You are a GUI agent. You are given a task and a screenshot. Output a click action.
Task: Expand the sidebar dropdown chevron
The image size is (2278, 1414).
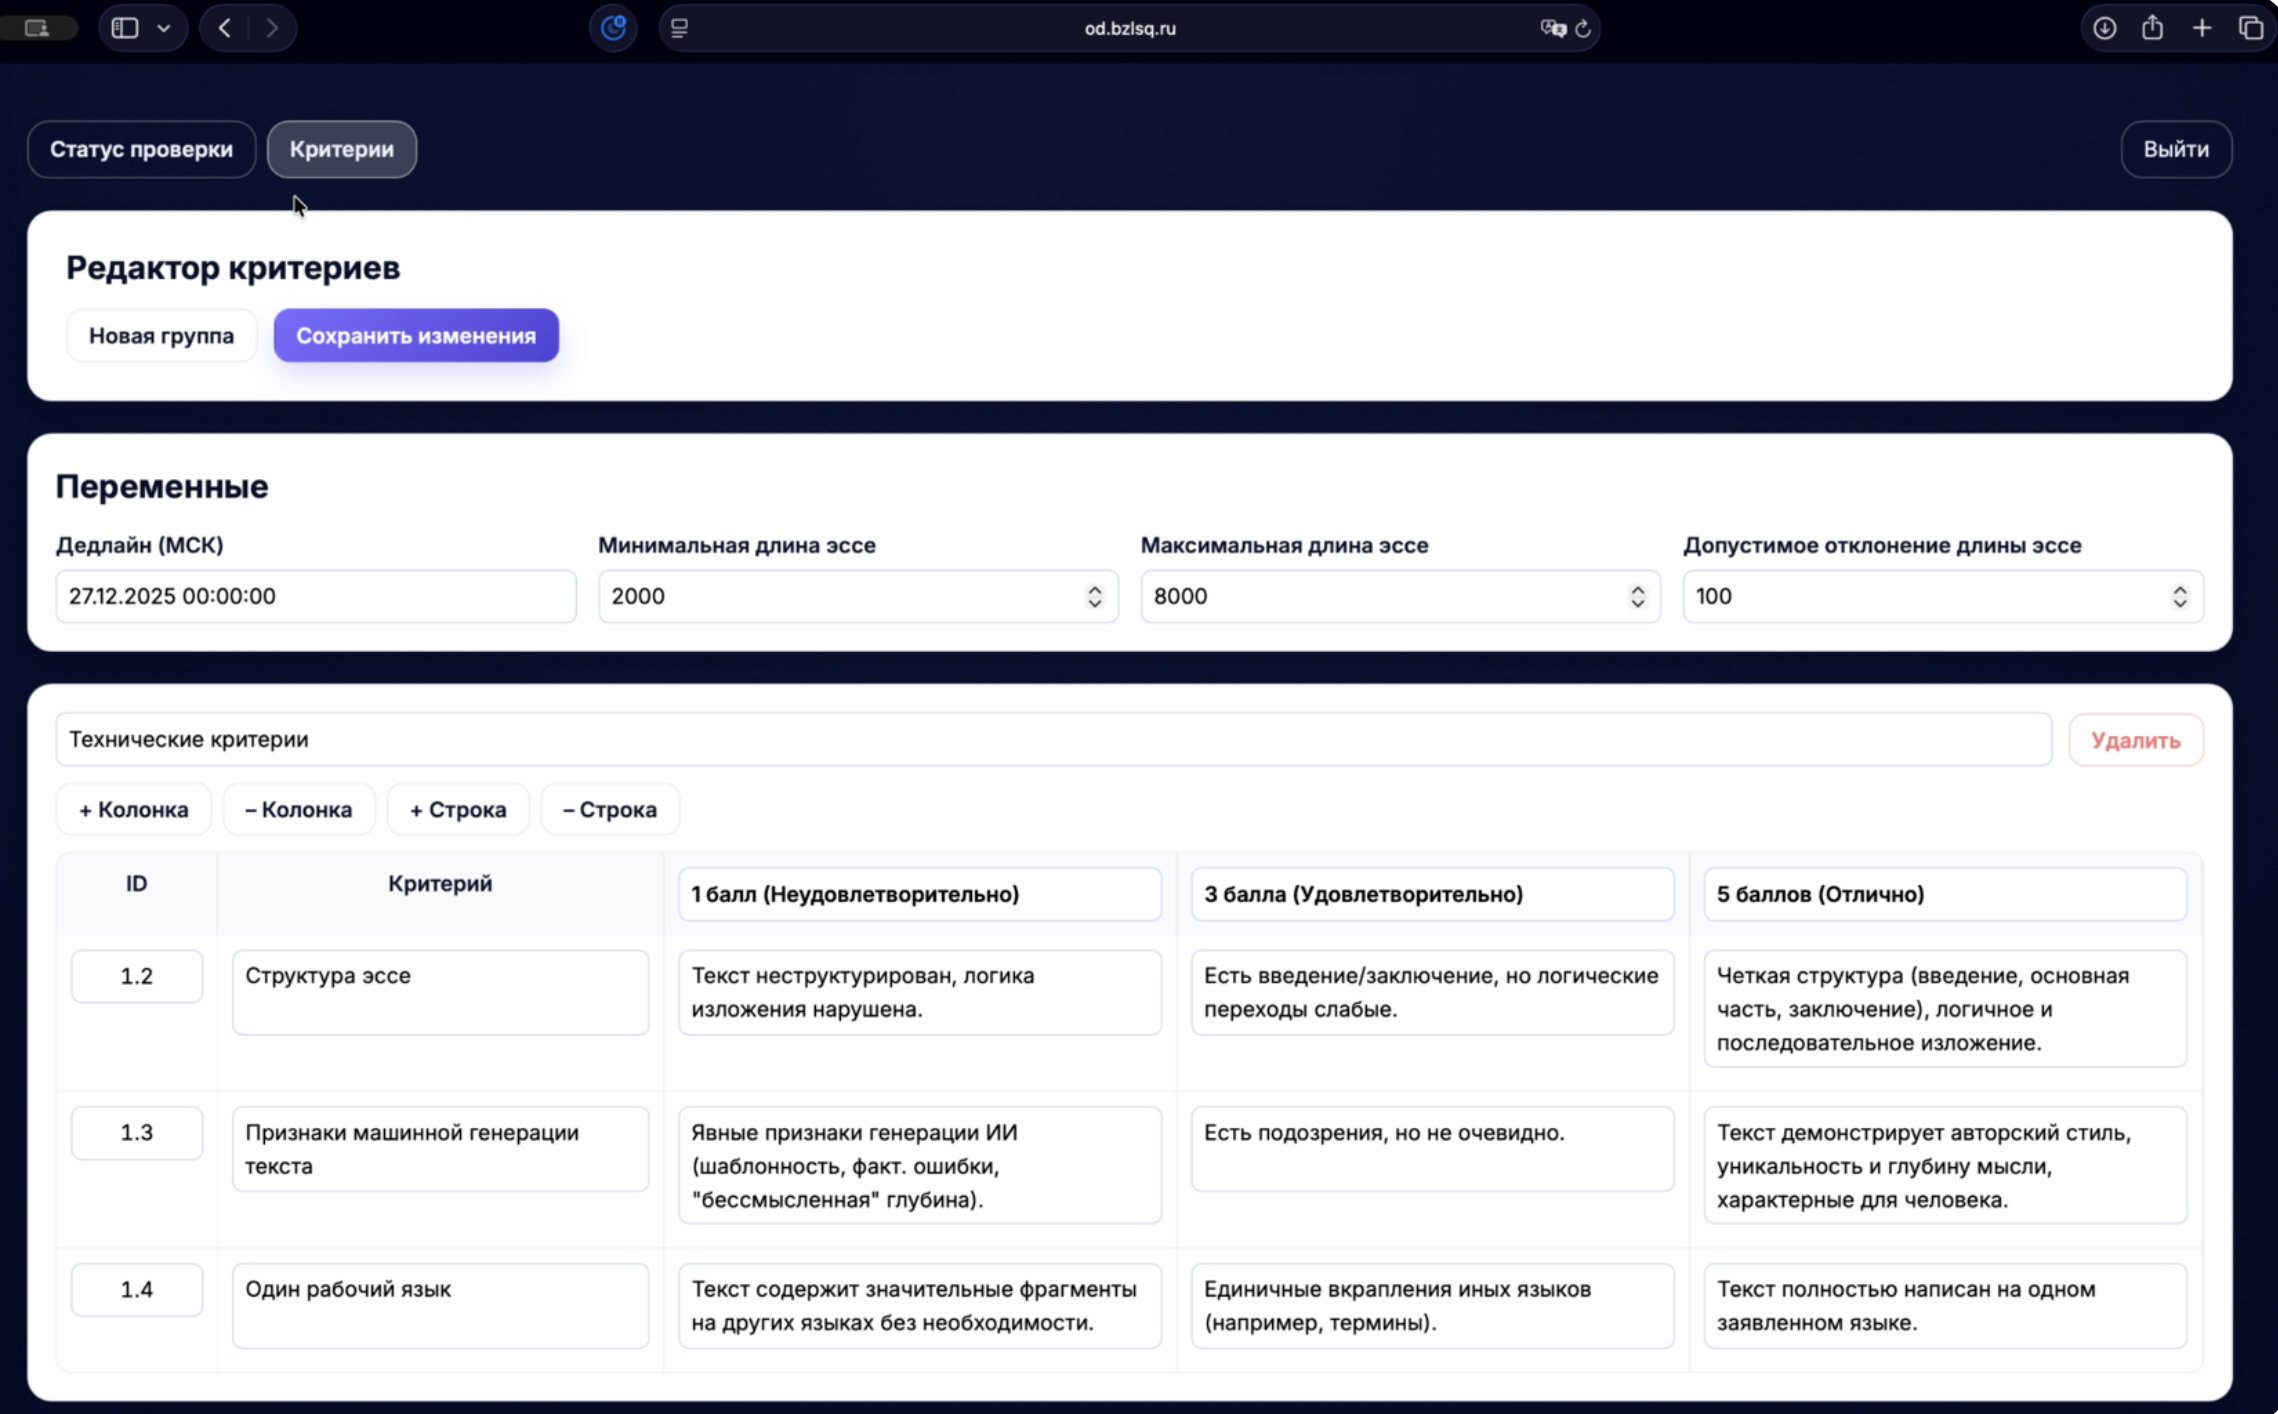[x=164, y=28]
